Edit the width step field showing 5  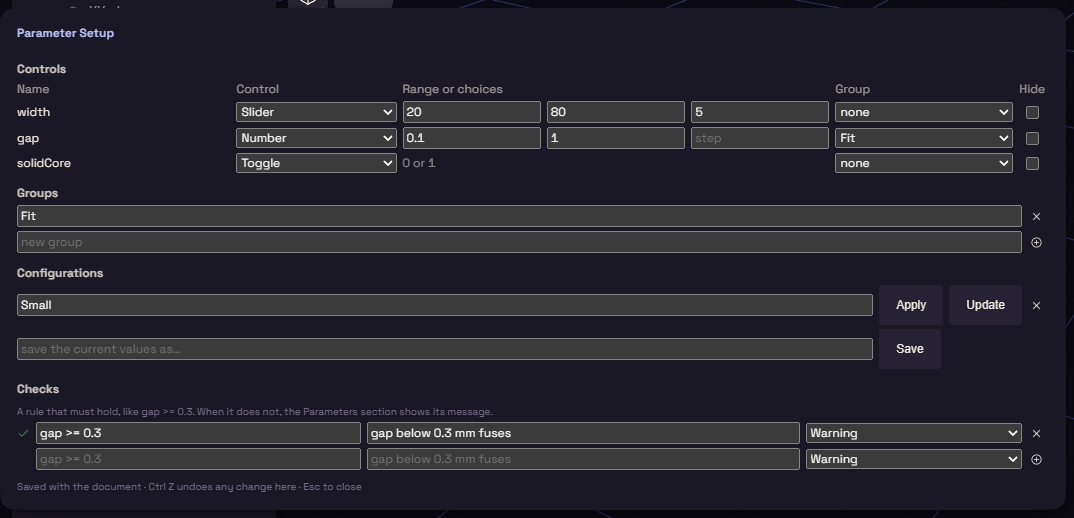tap(759, 112)
